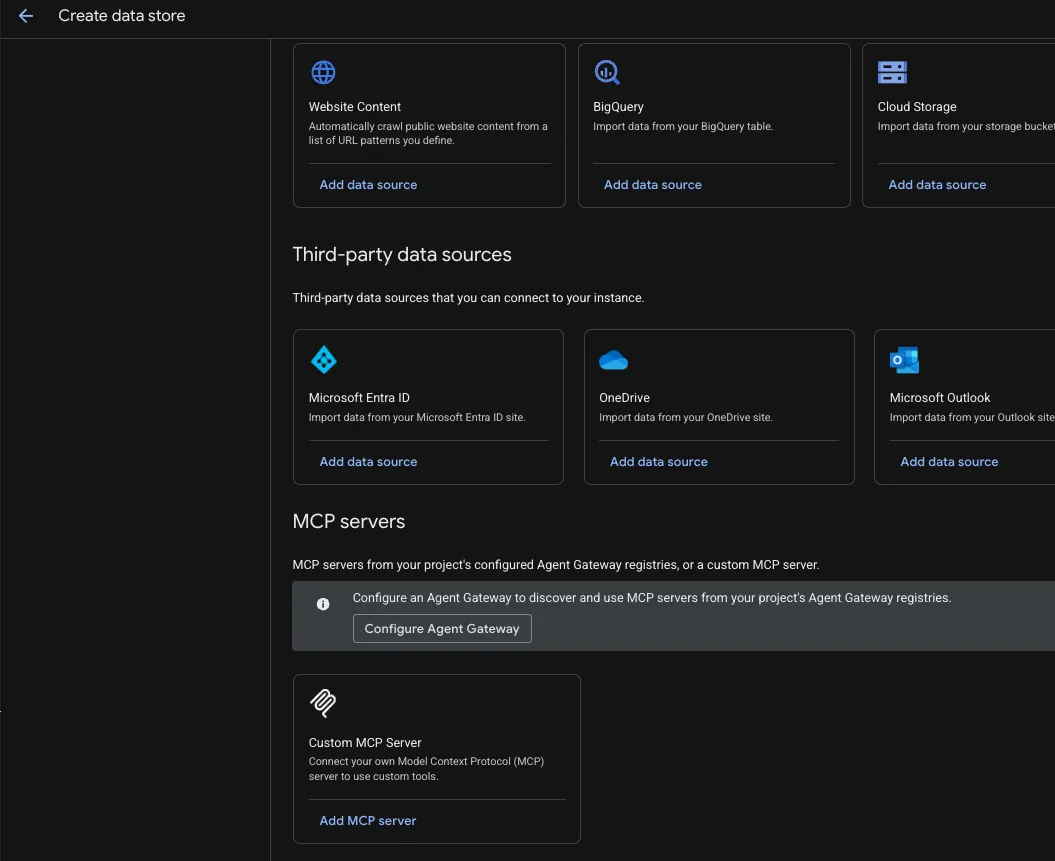Add data source for BigQuery
The image size is (1055, 861).
(653, 184)
